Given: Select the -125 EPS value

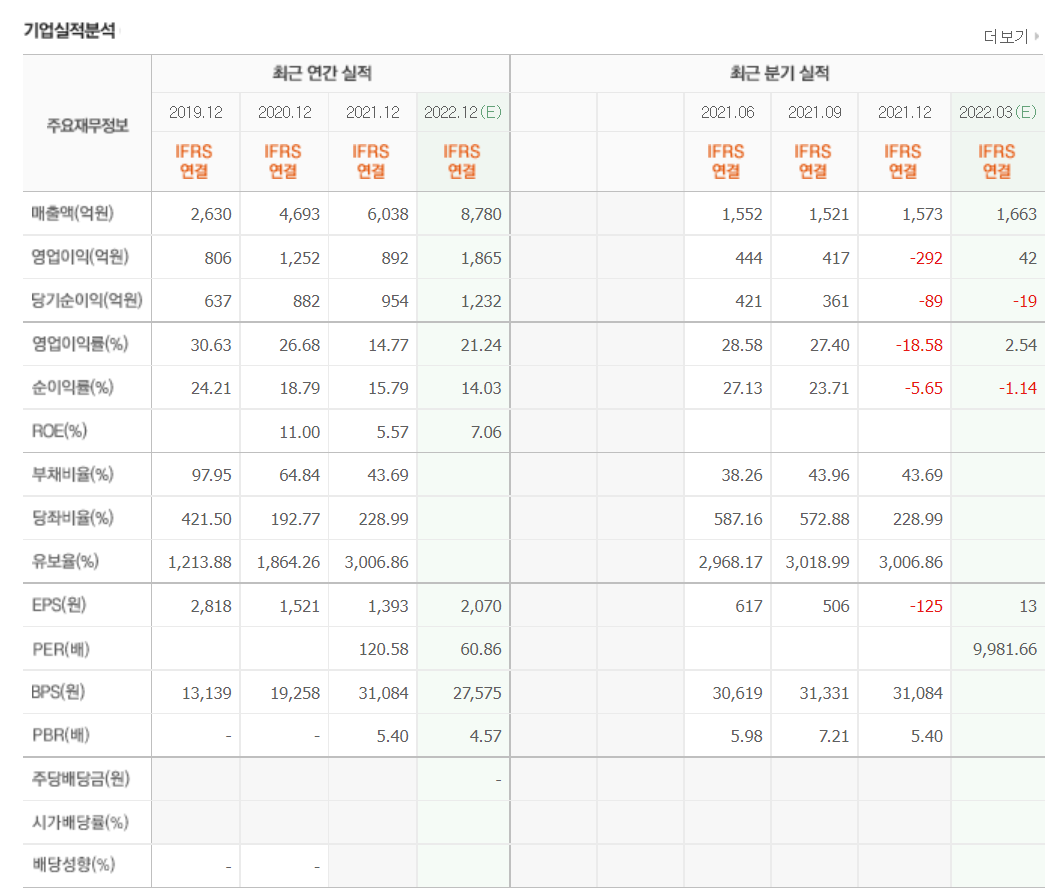Looking at the screenshot, I should click(926, 606).
